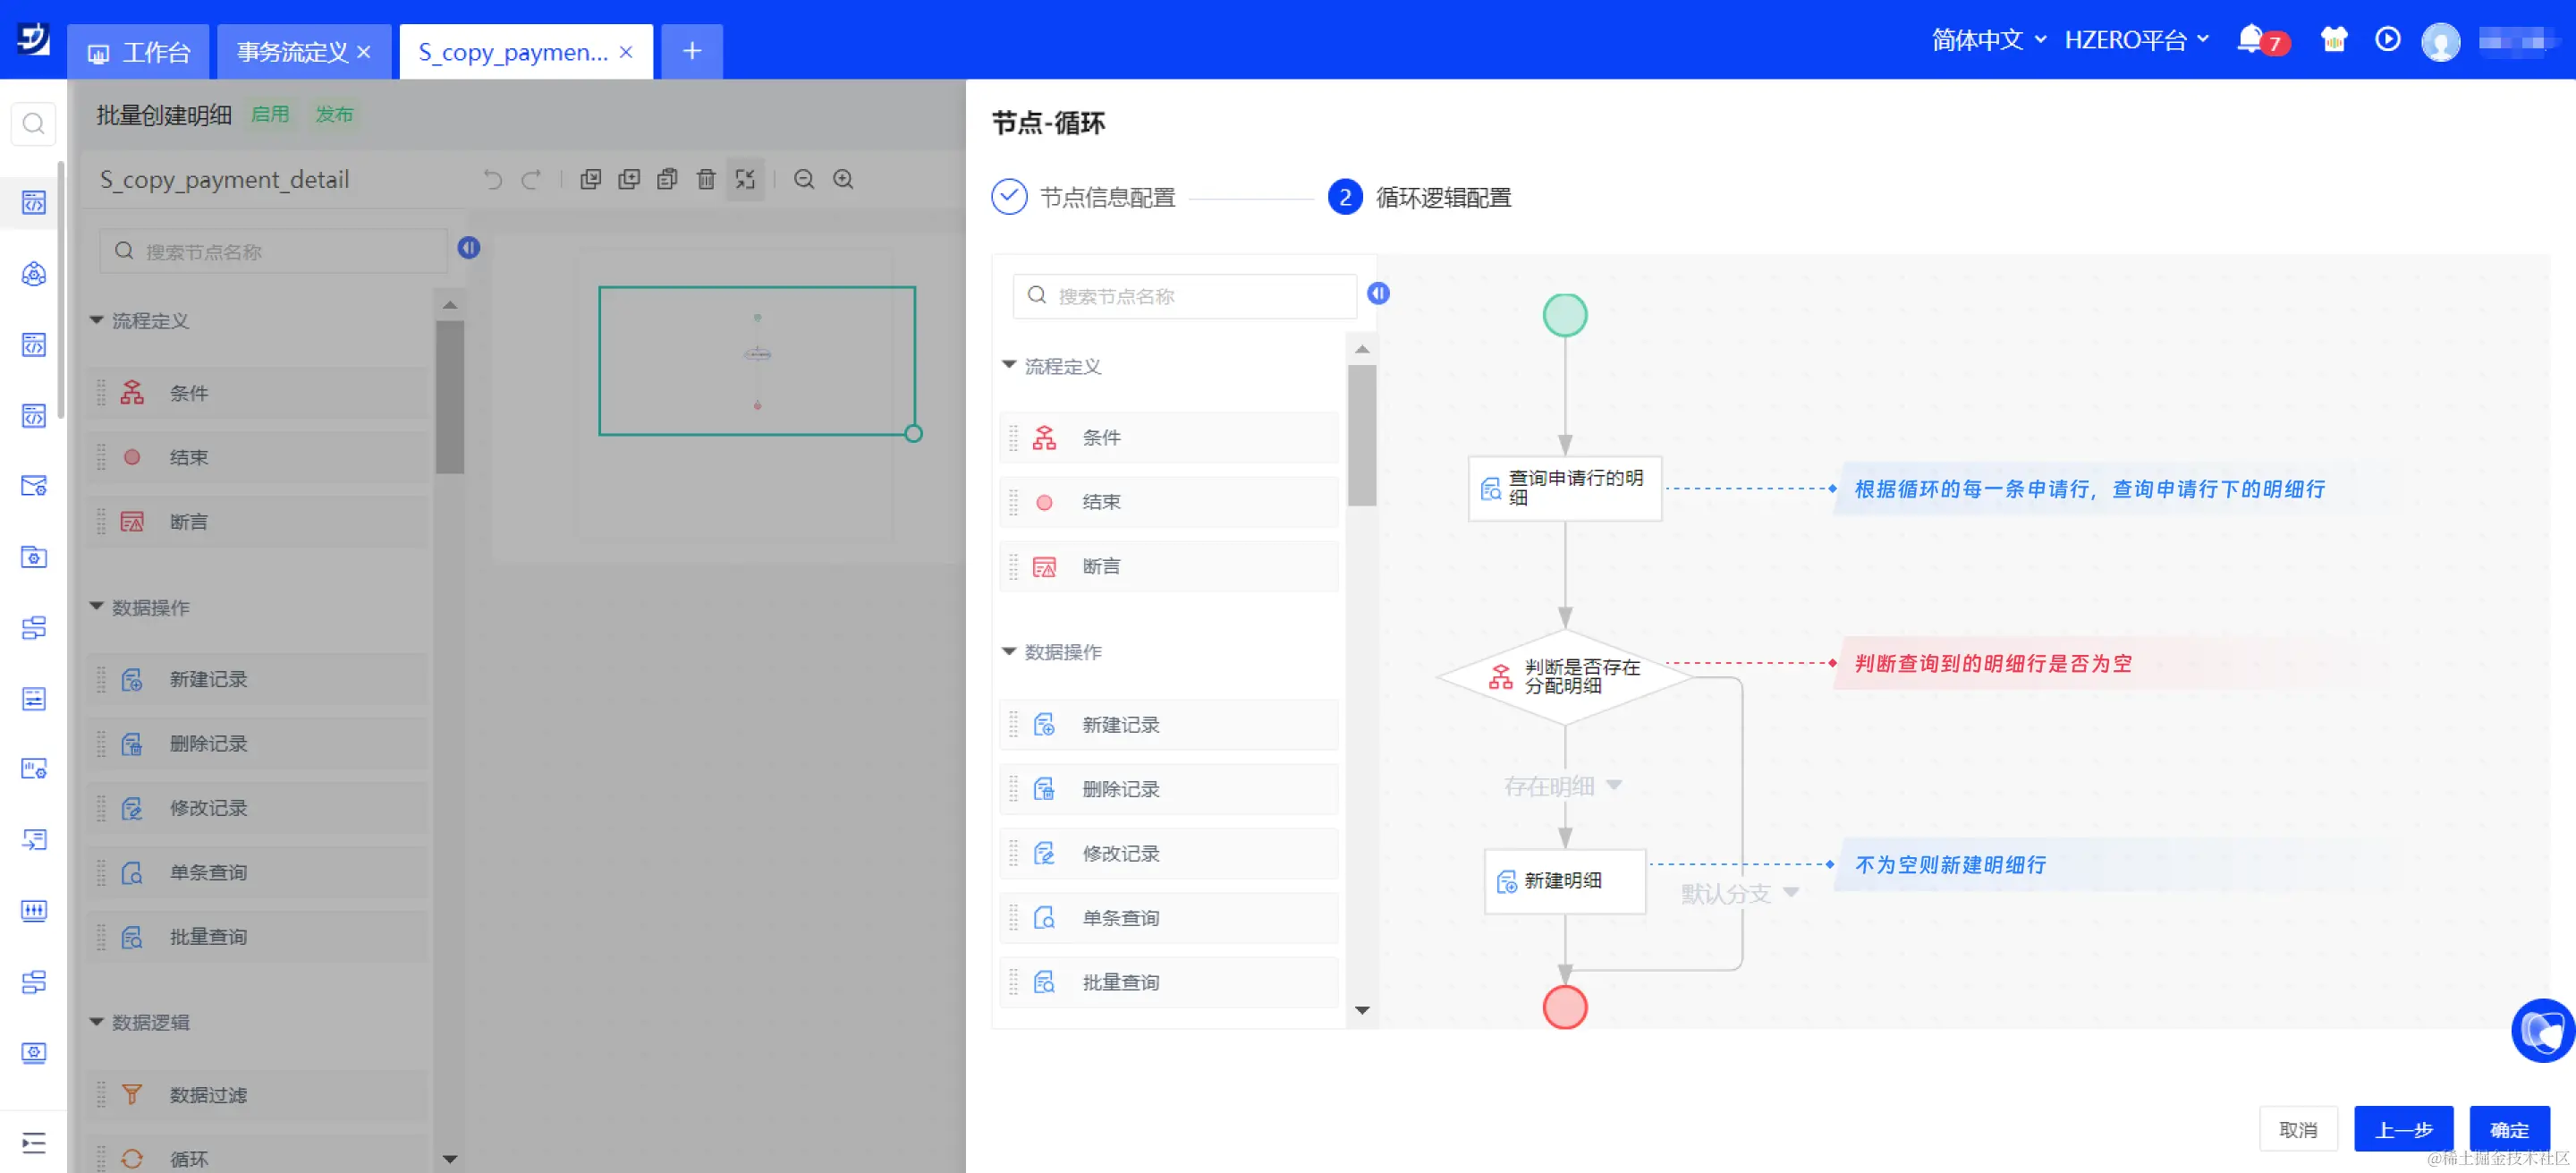The image size is (2576, 1173).
Task: Click the theme shirt icon in header
Action: [x=2333, y=40]
